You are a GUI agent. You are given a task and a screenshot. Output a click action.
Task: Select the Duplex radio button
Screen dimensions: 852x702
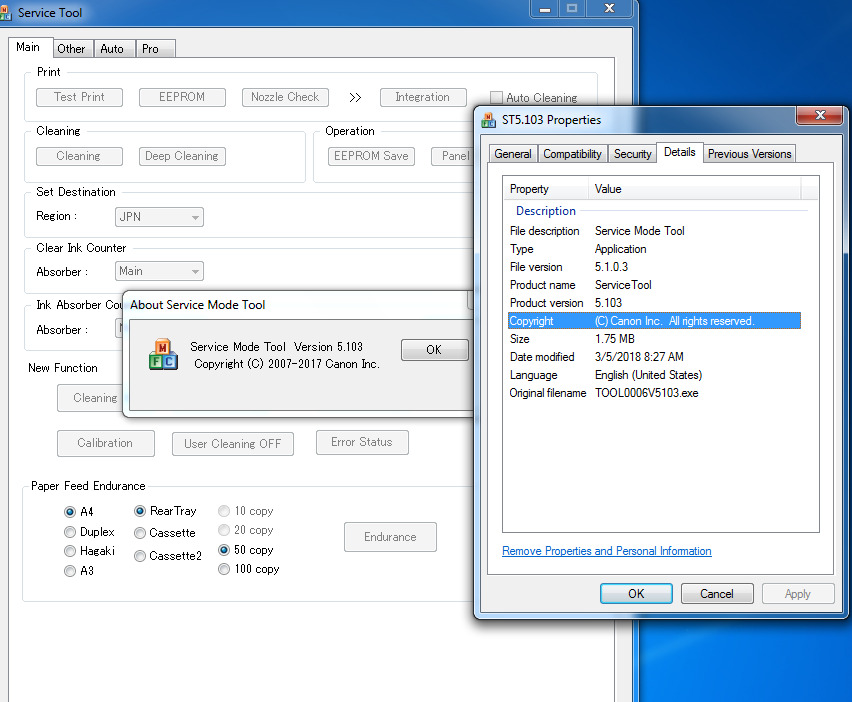70,532
